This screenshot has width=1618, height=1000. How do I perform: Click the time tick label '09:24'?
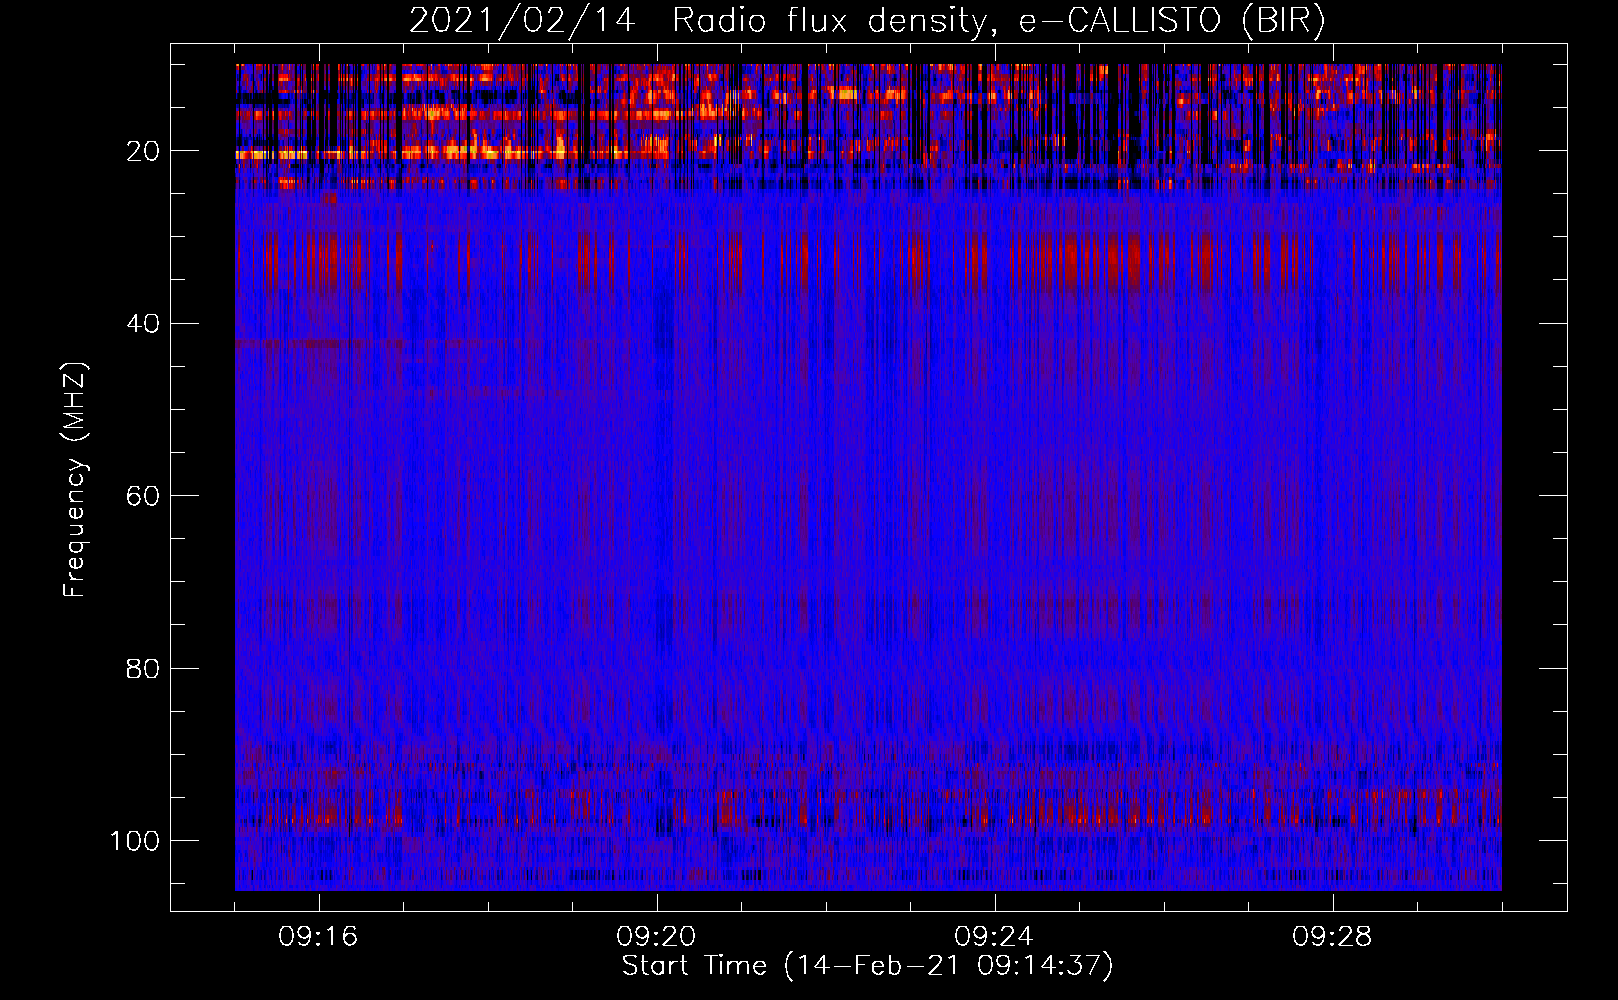(x=995, y=937)
